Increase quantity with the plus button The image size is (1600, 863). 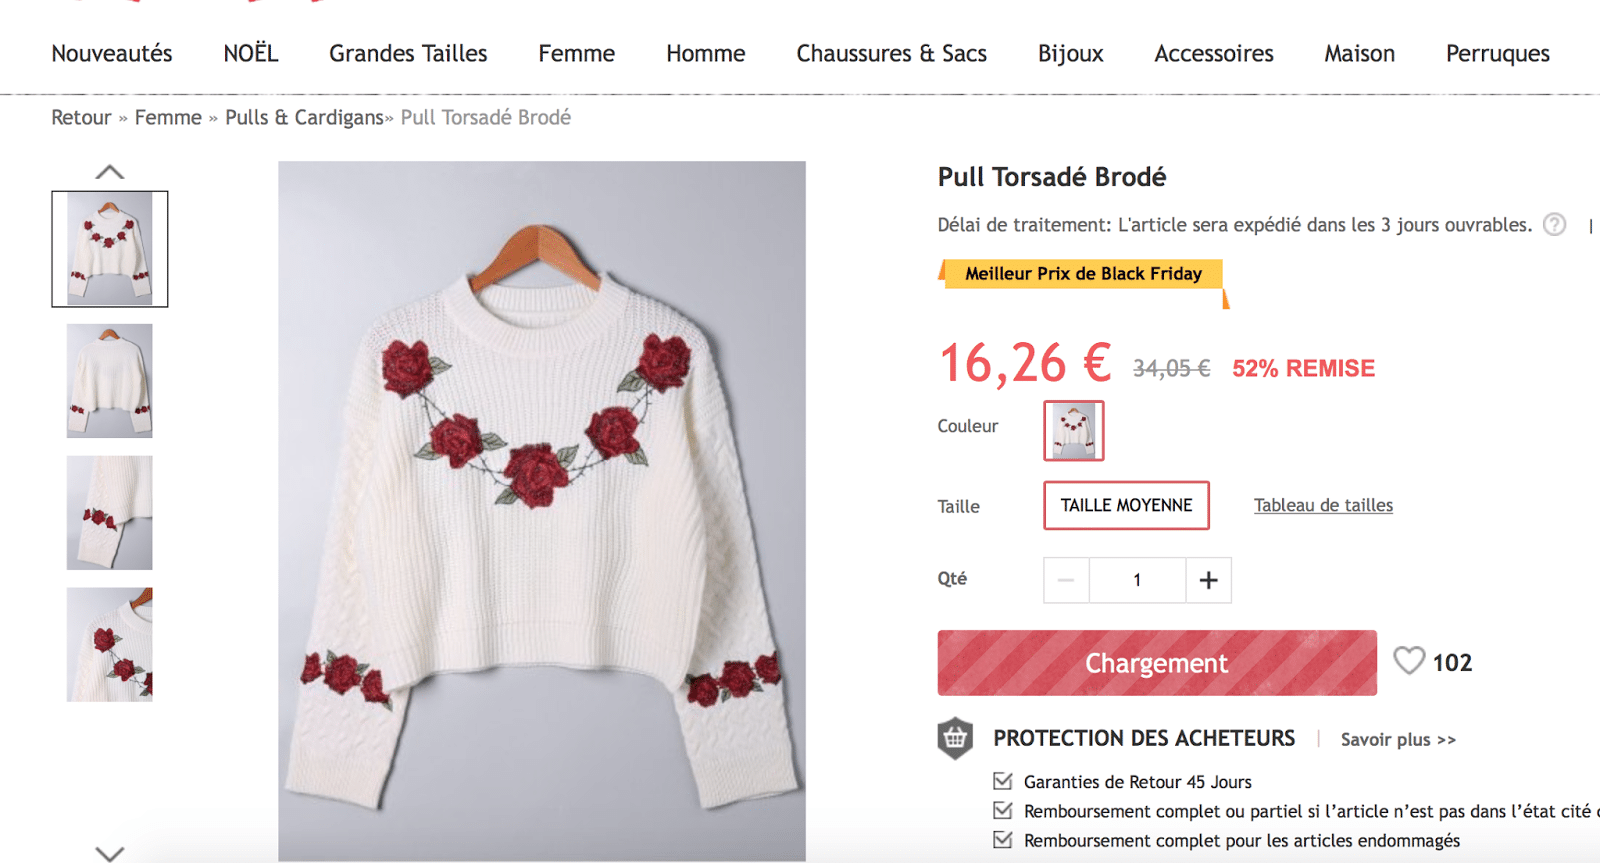point(1208,580)
